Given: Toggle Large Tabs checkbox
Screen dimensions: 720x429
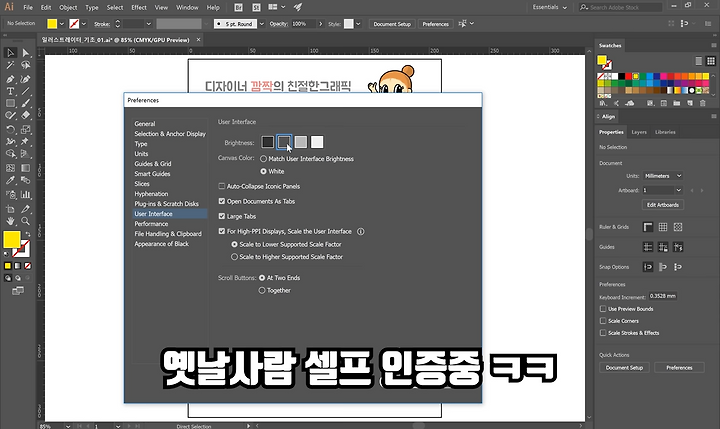Looking at the screenshot, I should coord(222,216).
